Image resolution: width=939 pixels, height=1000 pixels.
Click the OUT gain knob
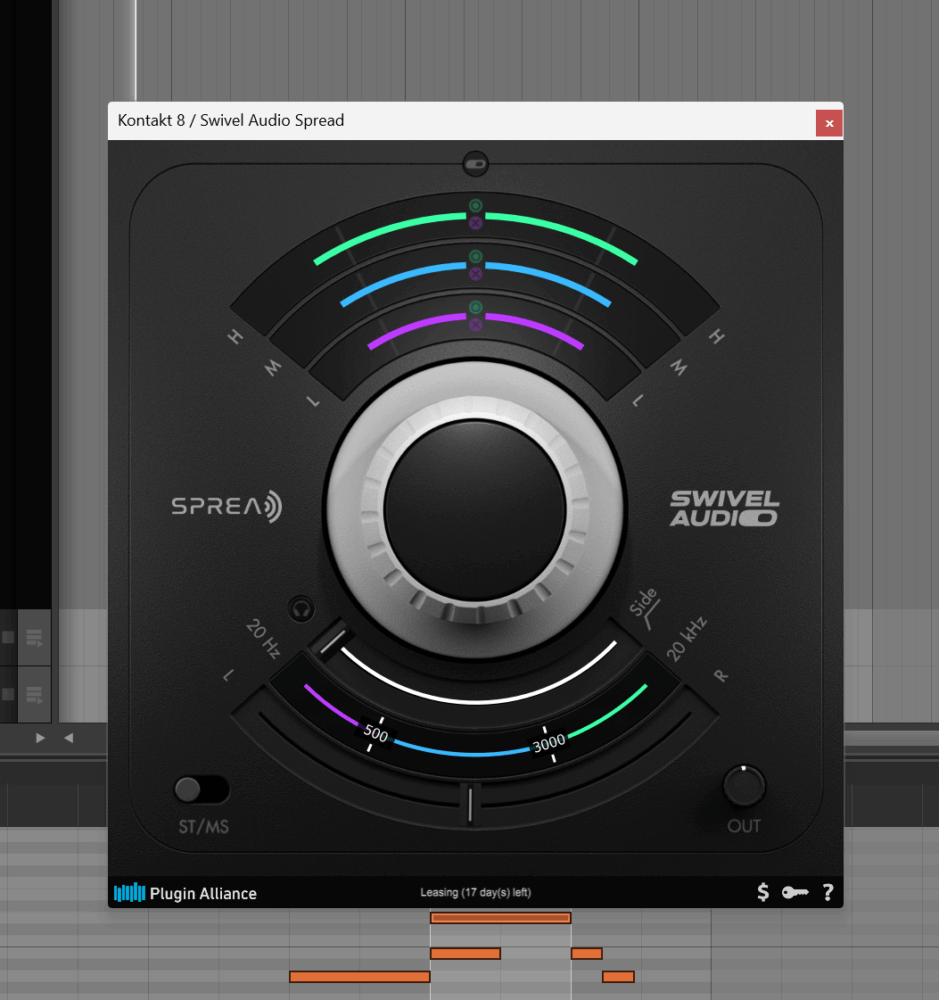tap(744, 786)
